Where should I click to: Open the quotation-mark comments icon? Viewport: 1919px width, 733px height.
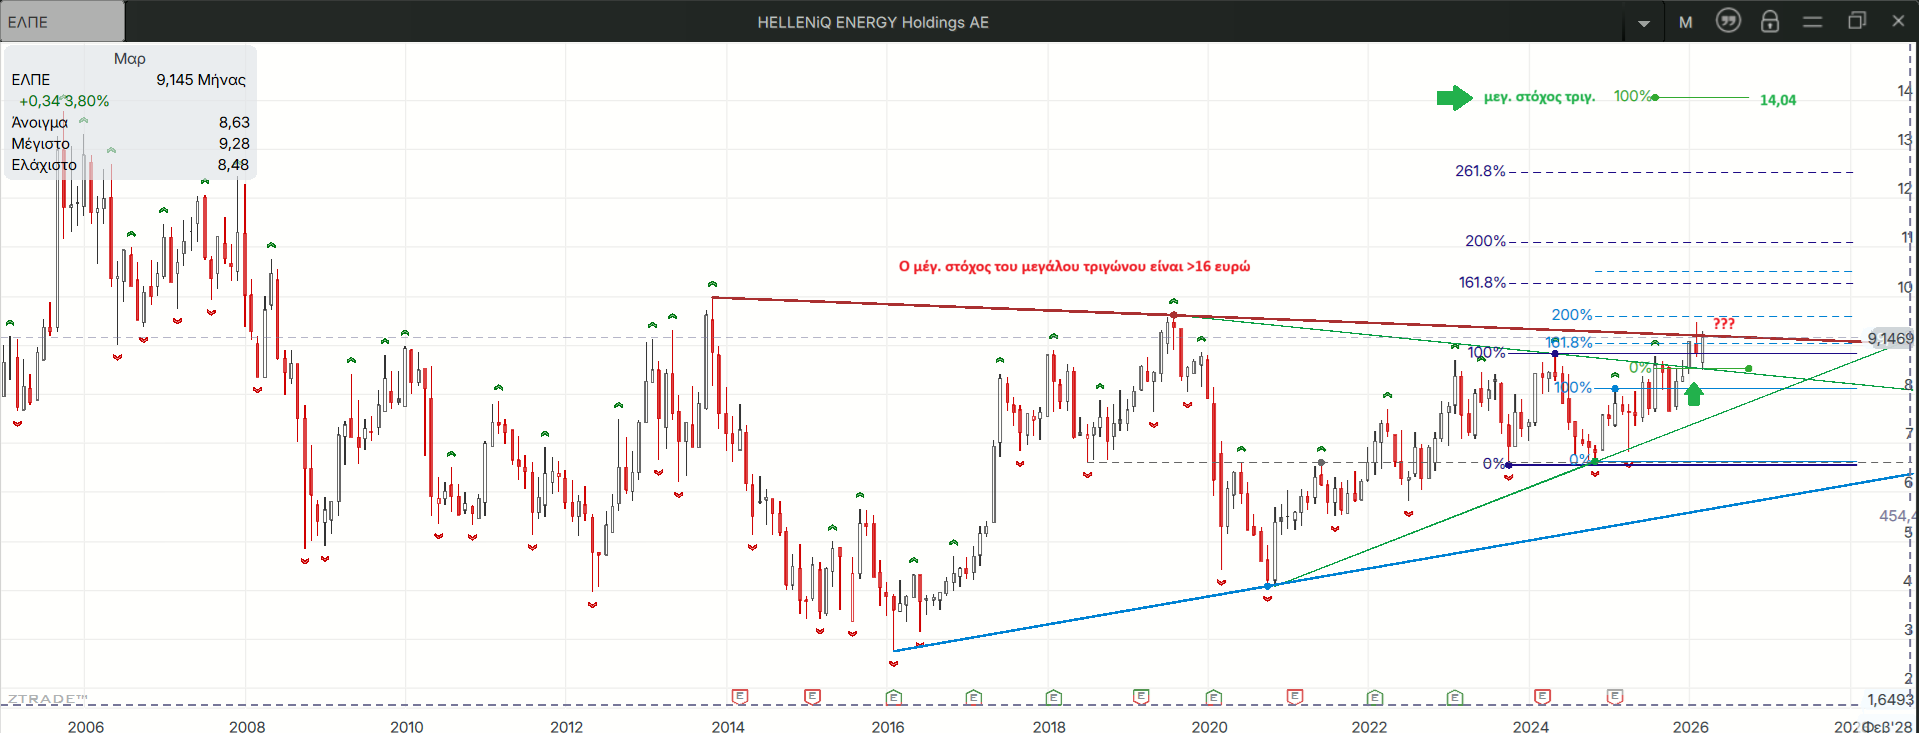pyautogui.click(x=1728, y=21)
